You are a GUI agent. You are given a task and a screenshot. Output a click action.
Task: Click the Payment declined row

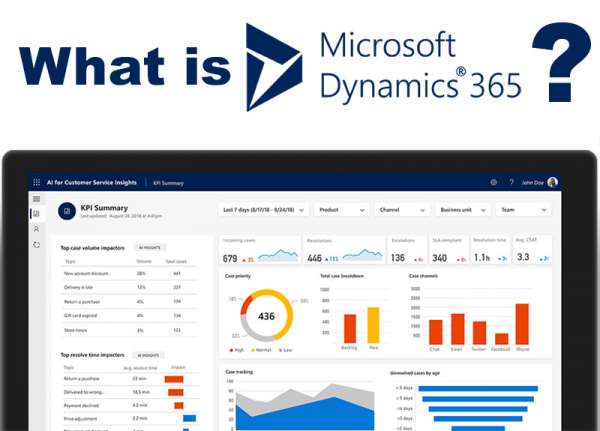click(130, 405)
